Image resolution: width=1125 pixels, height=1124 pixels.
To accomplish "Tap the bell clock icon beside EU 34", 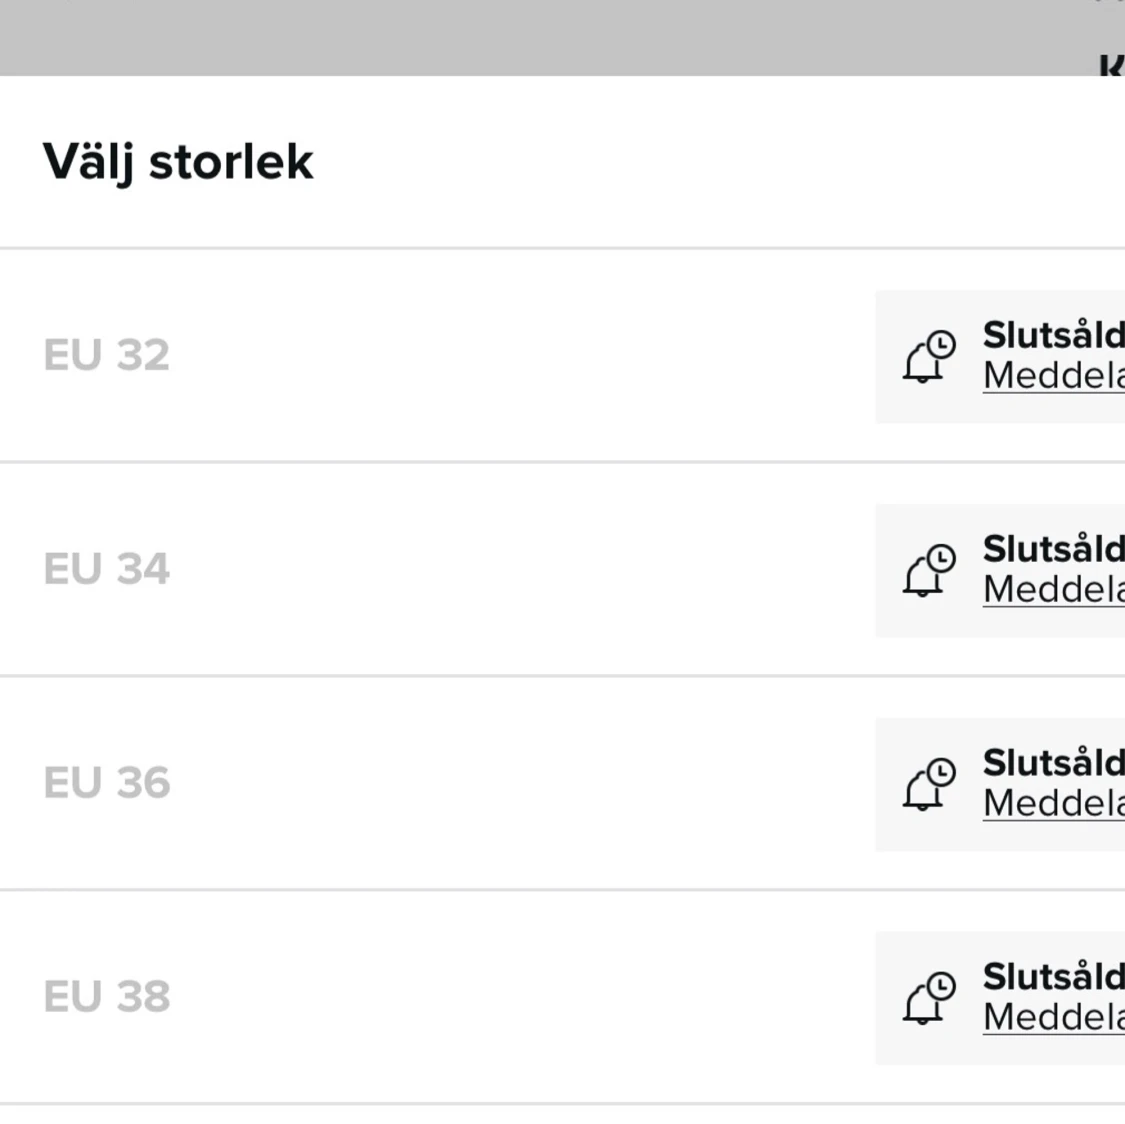I will pyautogui.click(x=929, y=570).
